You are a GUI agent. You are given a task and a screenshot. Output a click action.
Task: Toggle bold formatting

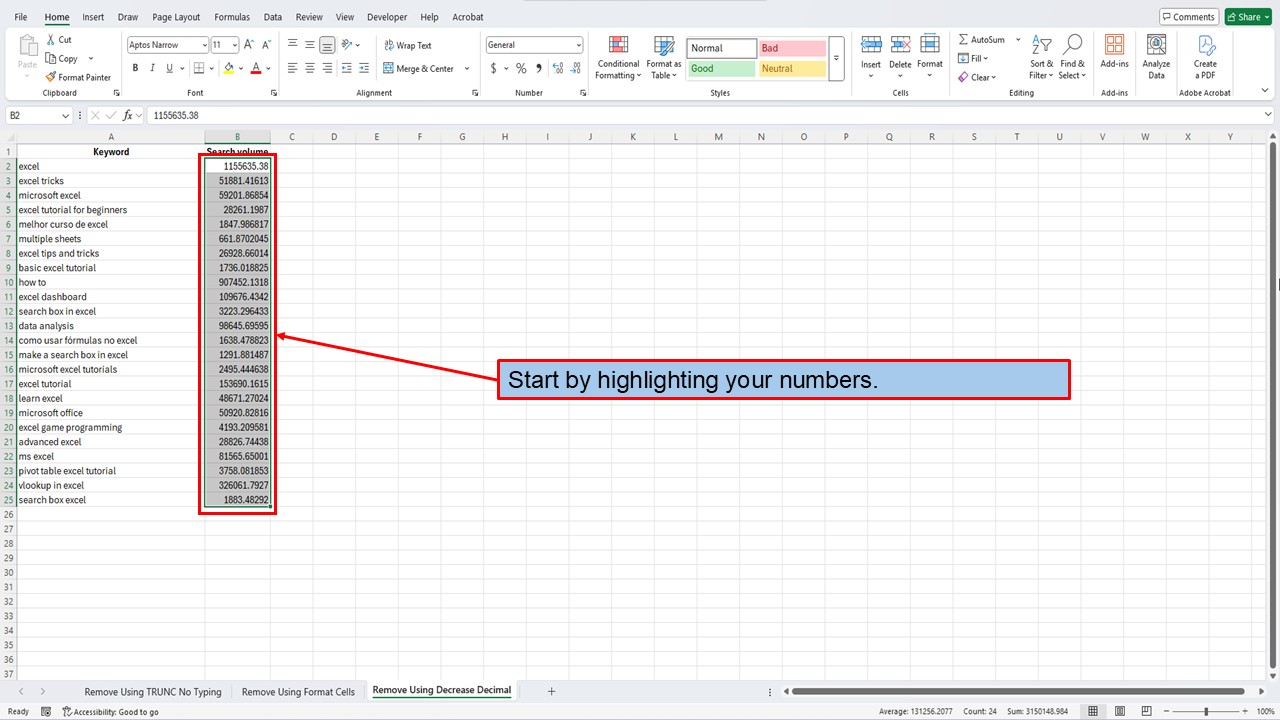tap(135, 67)
